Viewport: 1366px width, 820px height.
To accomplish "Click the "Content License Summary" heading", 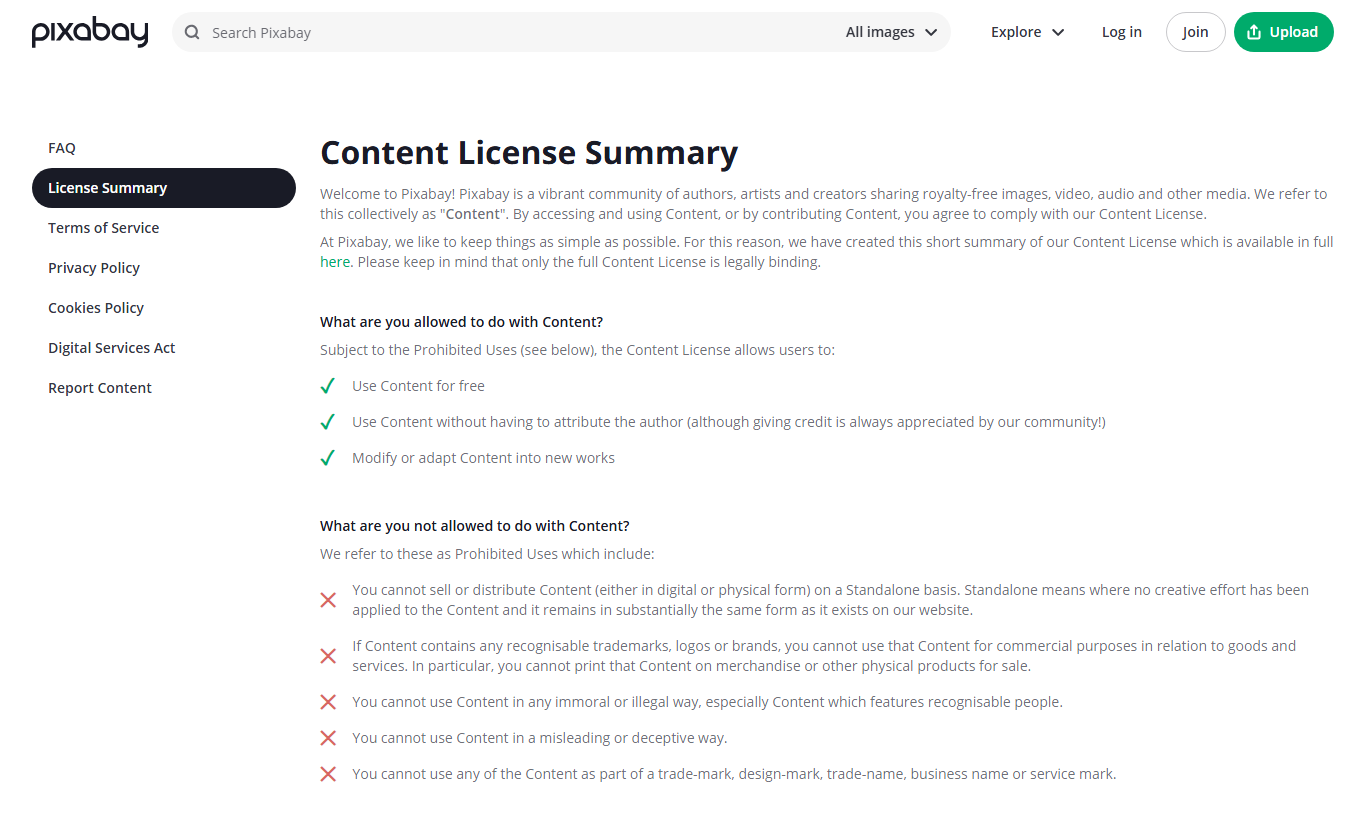I will tap(529, 153).
